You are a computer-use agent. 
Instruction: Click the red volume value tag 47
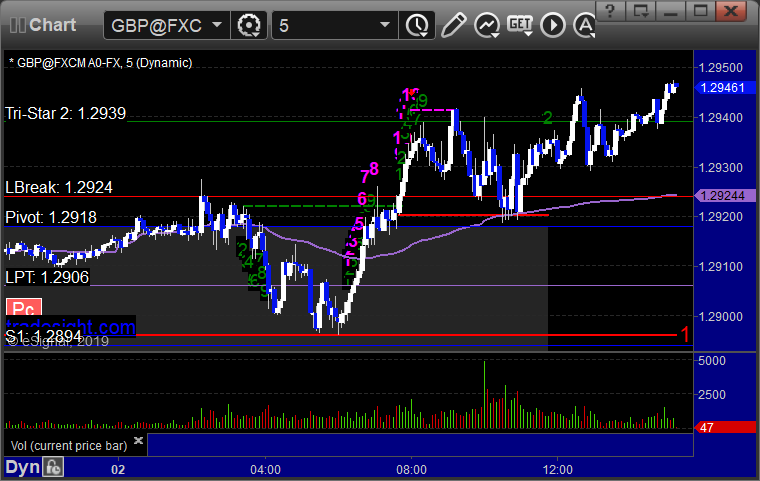pyautogui.click(x=725, y=427)
